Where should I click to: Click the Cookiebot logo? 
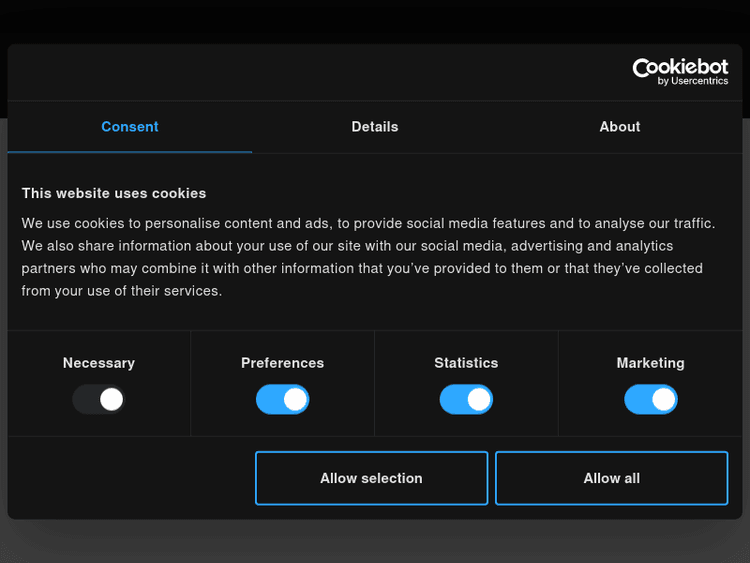click(680, 67)
